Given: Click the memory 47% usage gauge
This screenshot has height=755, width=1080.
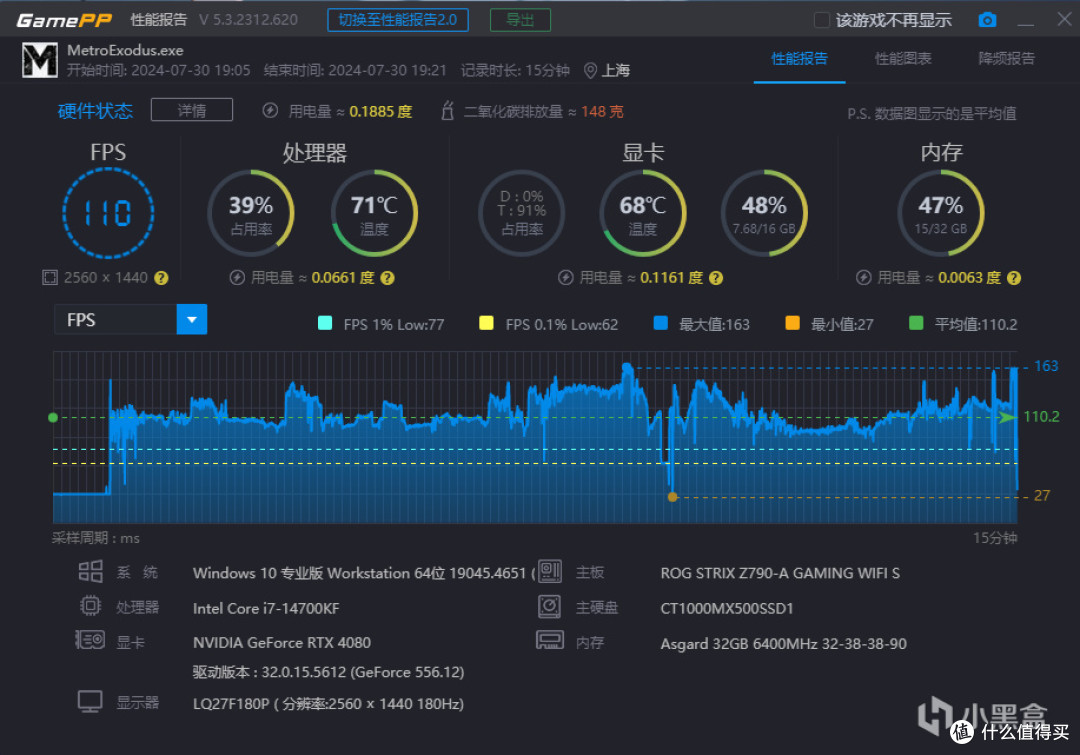Looking at the screenshot, I should (941, 213).
